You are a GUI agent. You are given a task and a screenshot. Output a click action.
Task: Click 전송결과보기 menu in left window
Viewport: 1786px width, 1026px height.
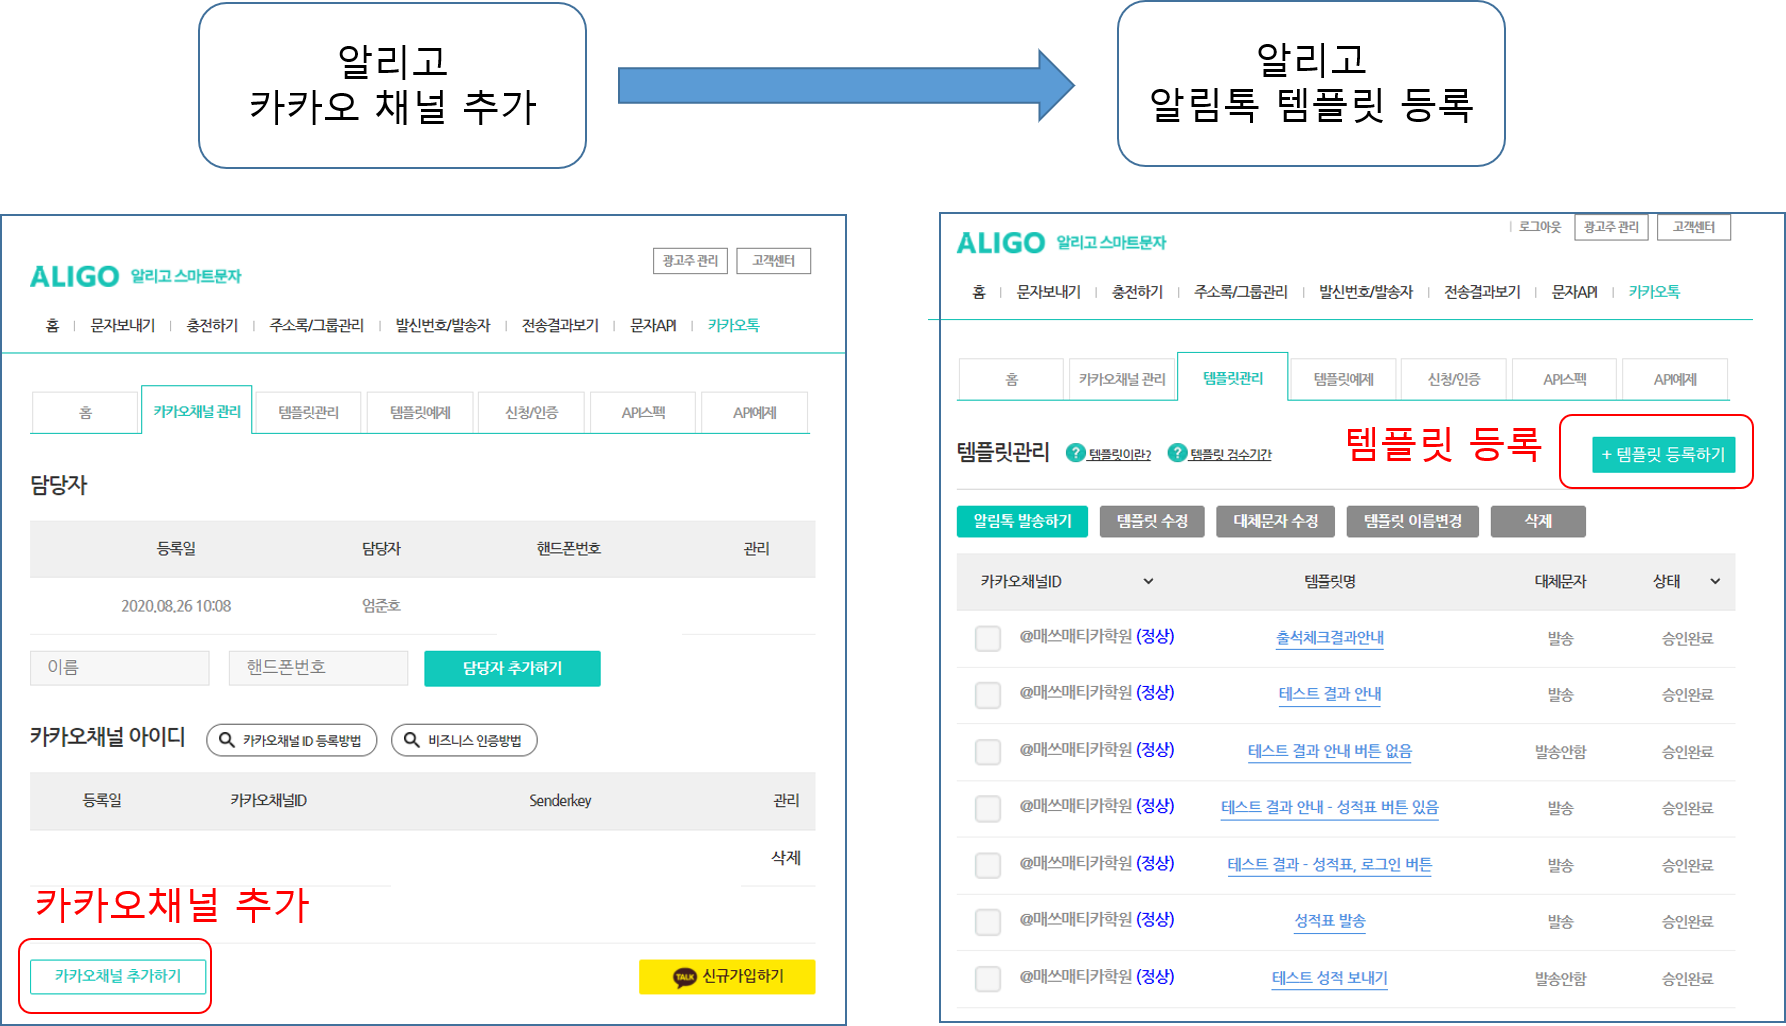560,325
